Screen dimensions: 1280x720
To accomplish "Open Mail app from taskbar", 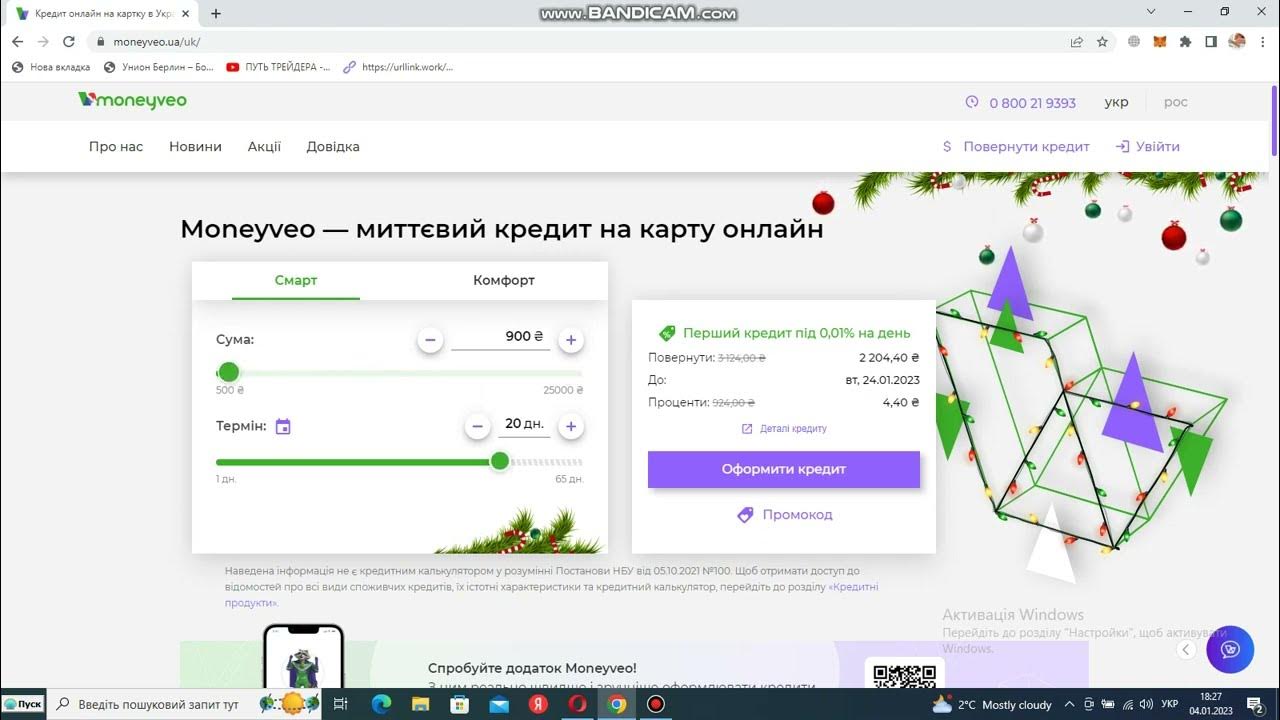I will coord(499,704).
